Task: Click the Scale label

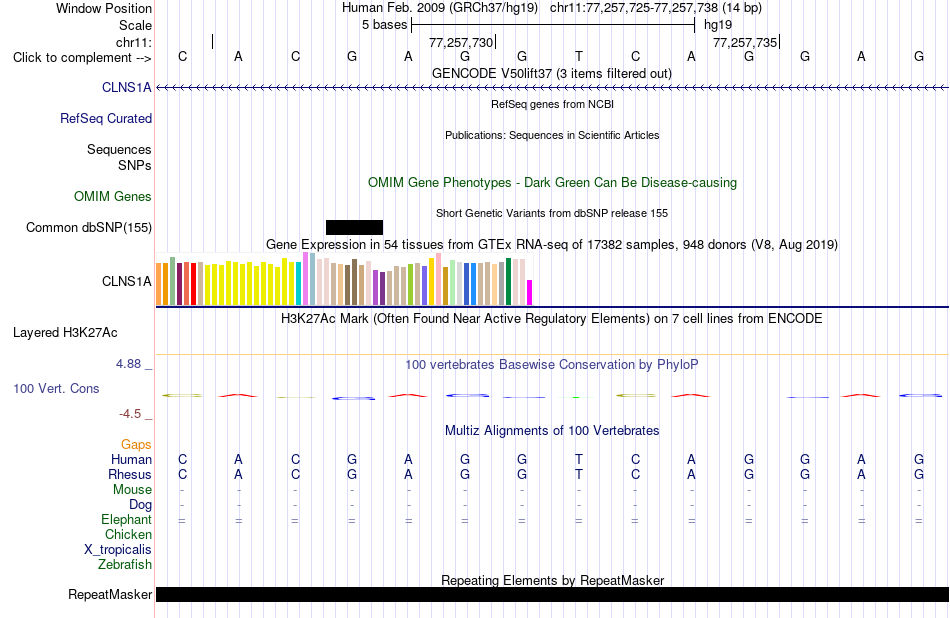Action: pyautogui.click(x=135, y=25)
